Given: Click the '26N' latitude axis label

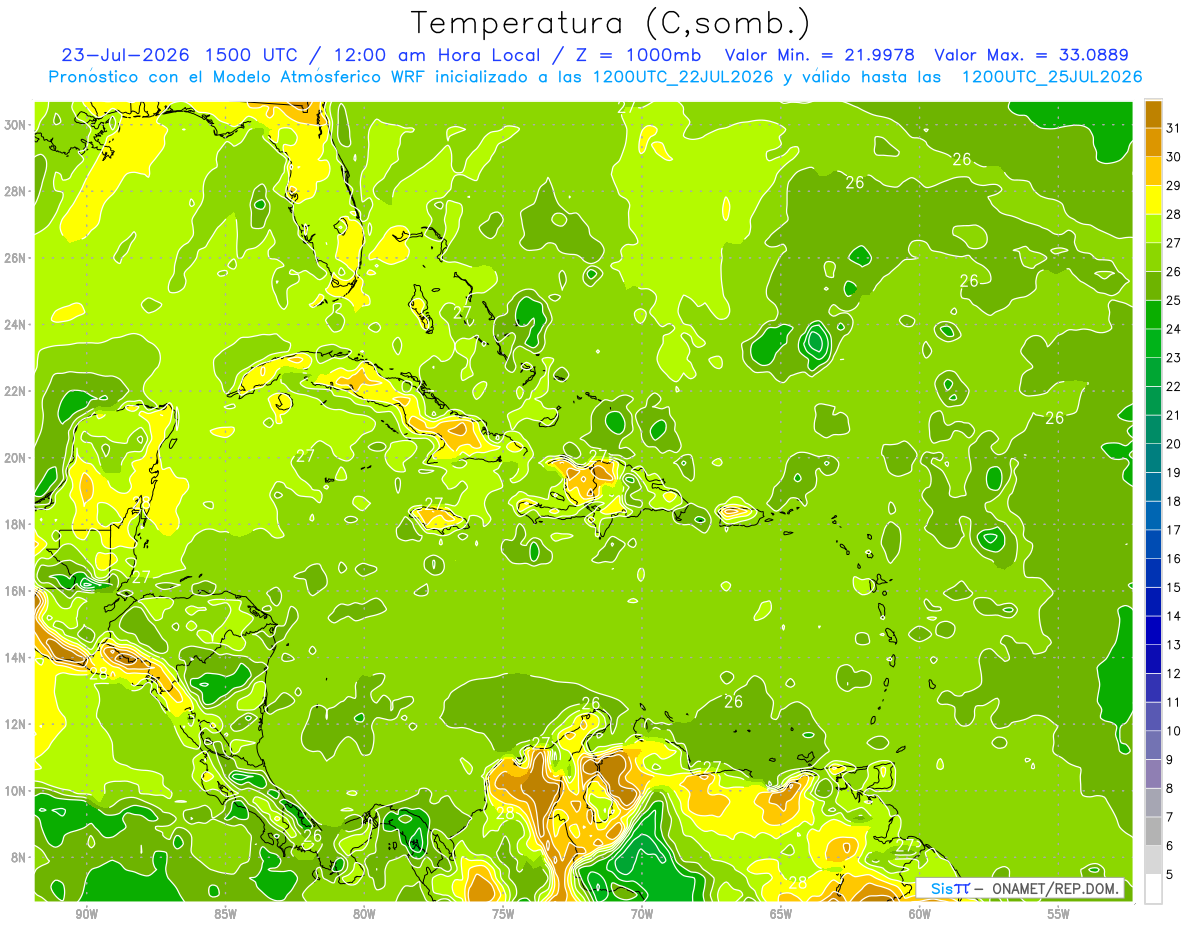Looking at the screenshot, I should [17, 258].
